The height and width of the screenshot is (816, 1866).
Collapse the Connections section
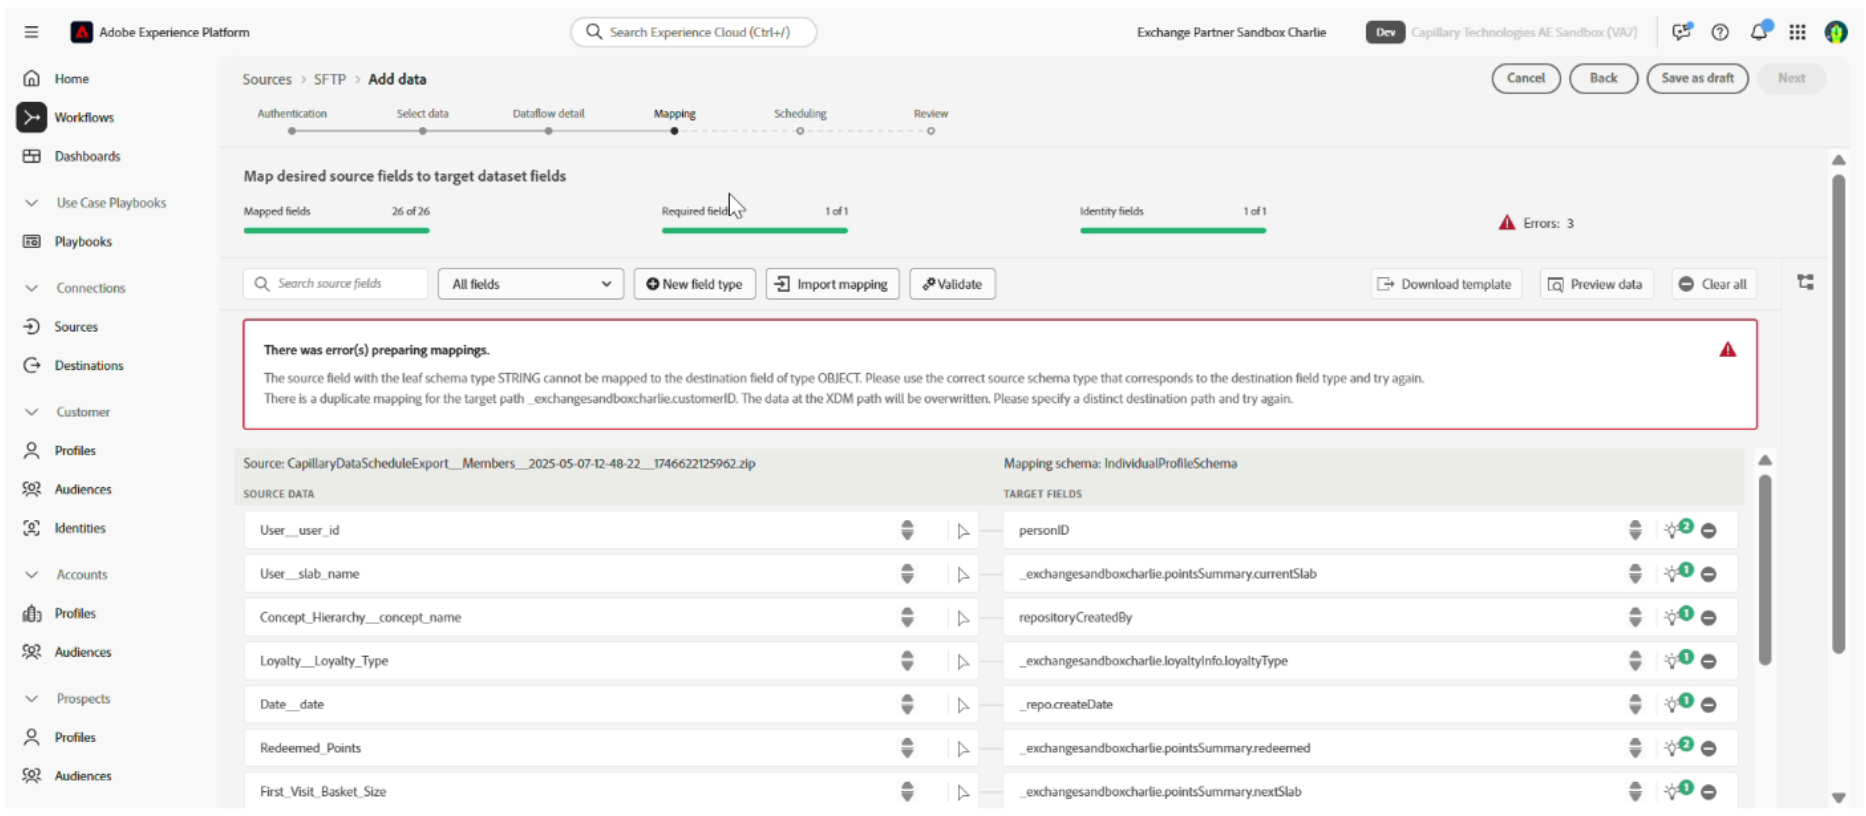[31, 288]
